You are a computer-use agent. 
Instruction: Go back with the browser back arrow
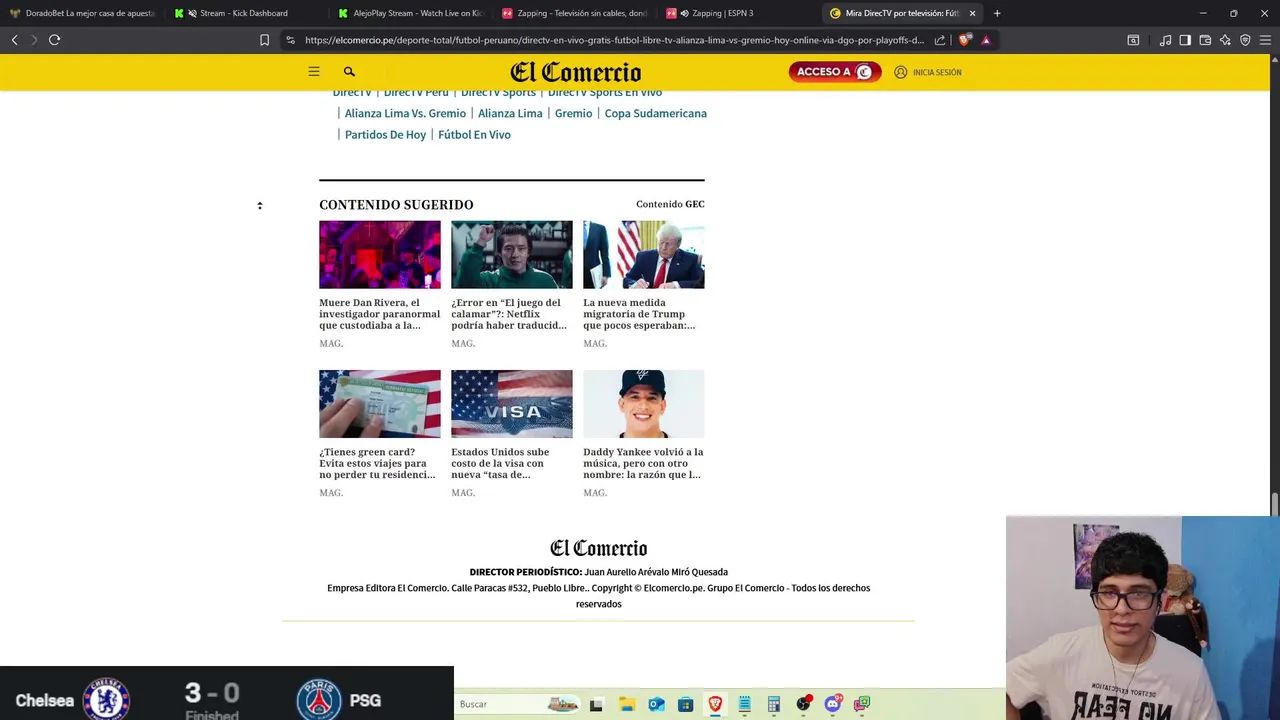[14, 40]
